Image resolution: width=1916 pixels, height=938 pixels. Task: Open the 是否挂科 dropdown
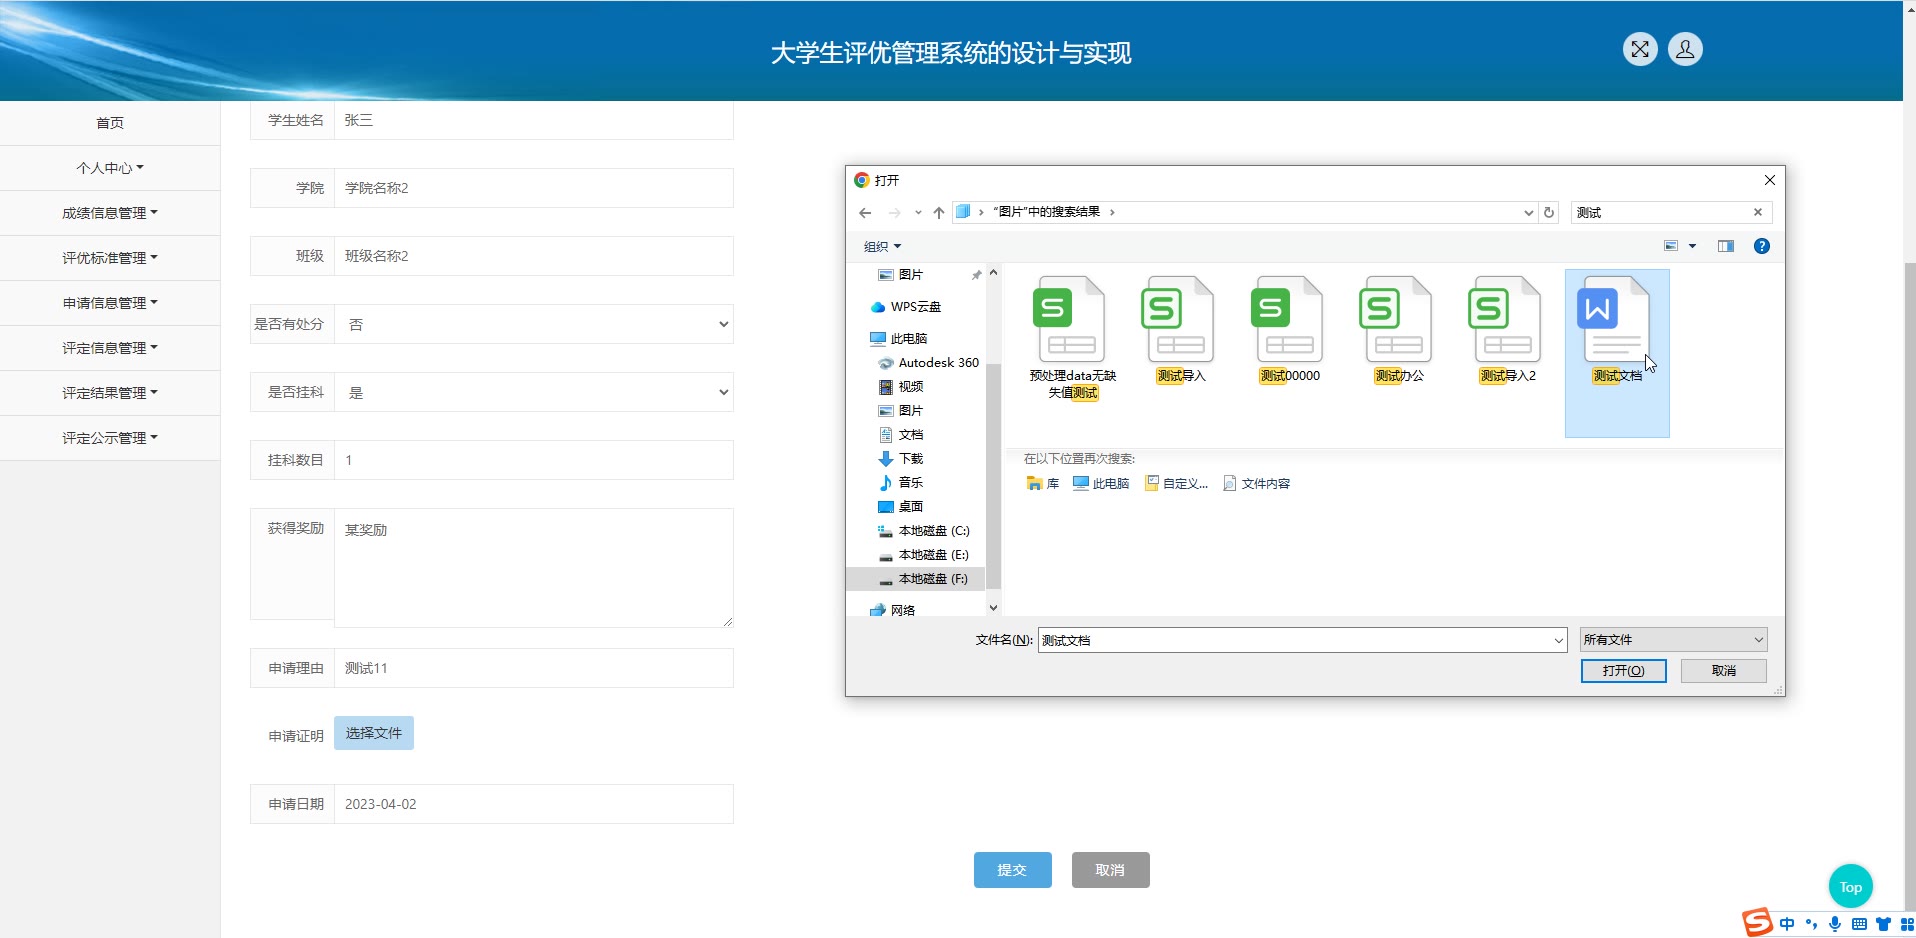pyautogui.click(x=534, y=392)
